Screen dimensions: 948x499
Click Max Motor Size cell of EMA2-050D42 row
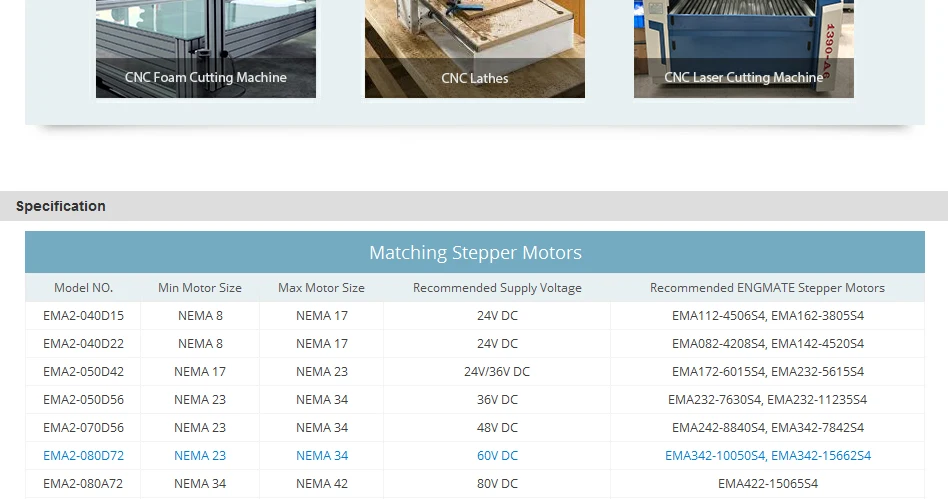point(322,371)
